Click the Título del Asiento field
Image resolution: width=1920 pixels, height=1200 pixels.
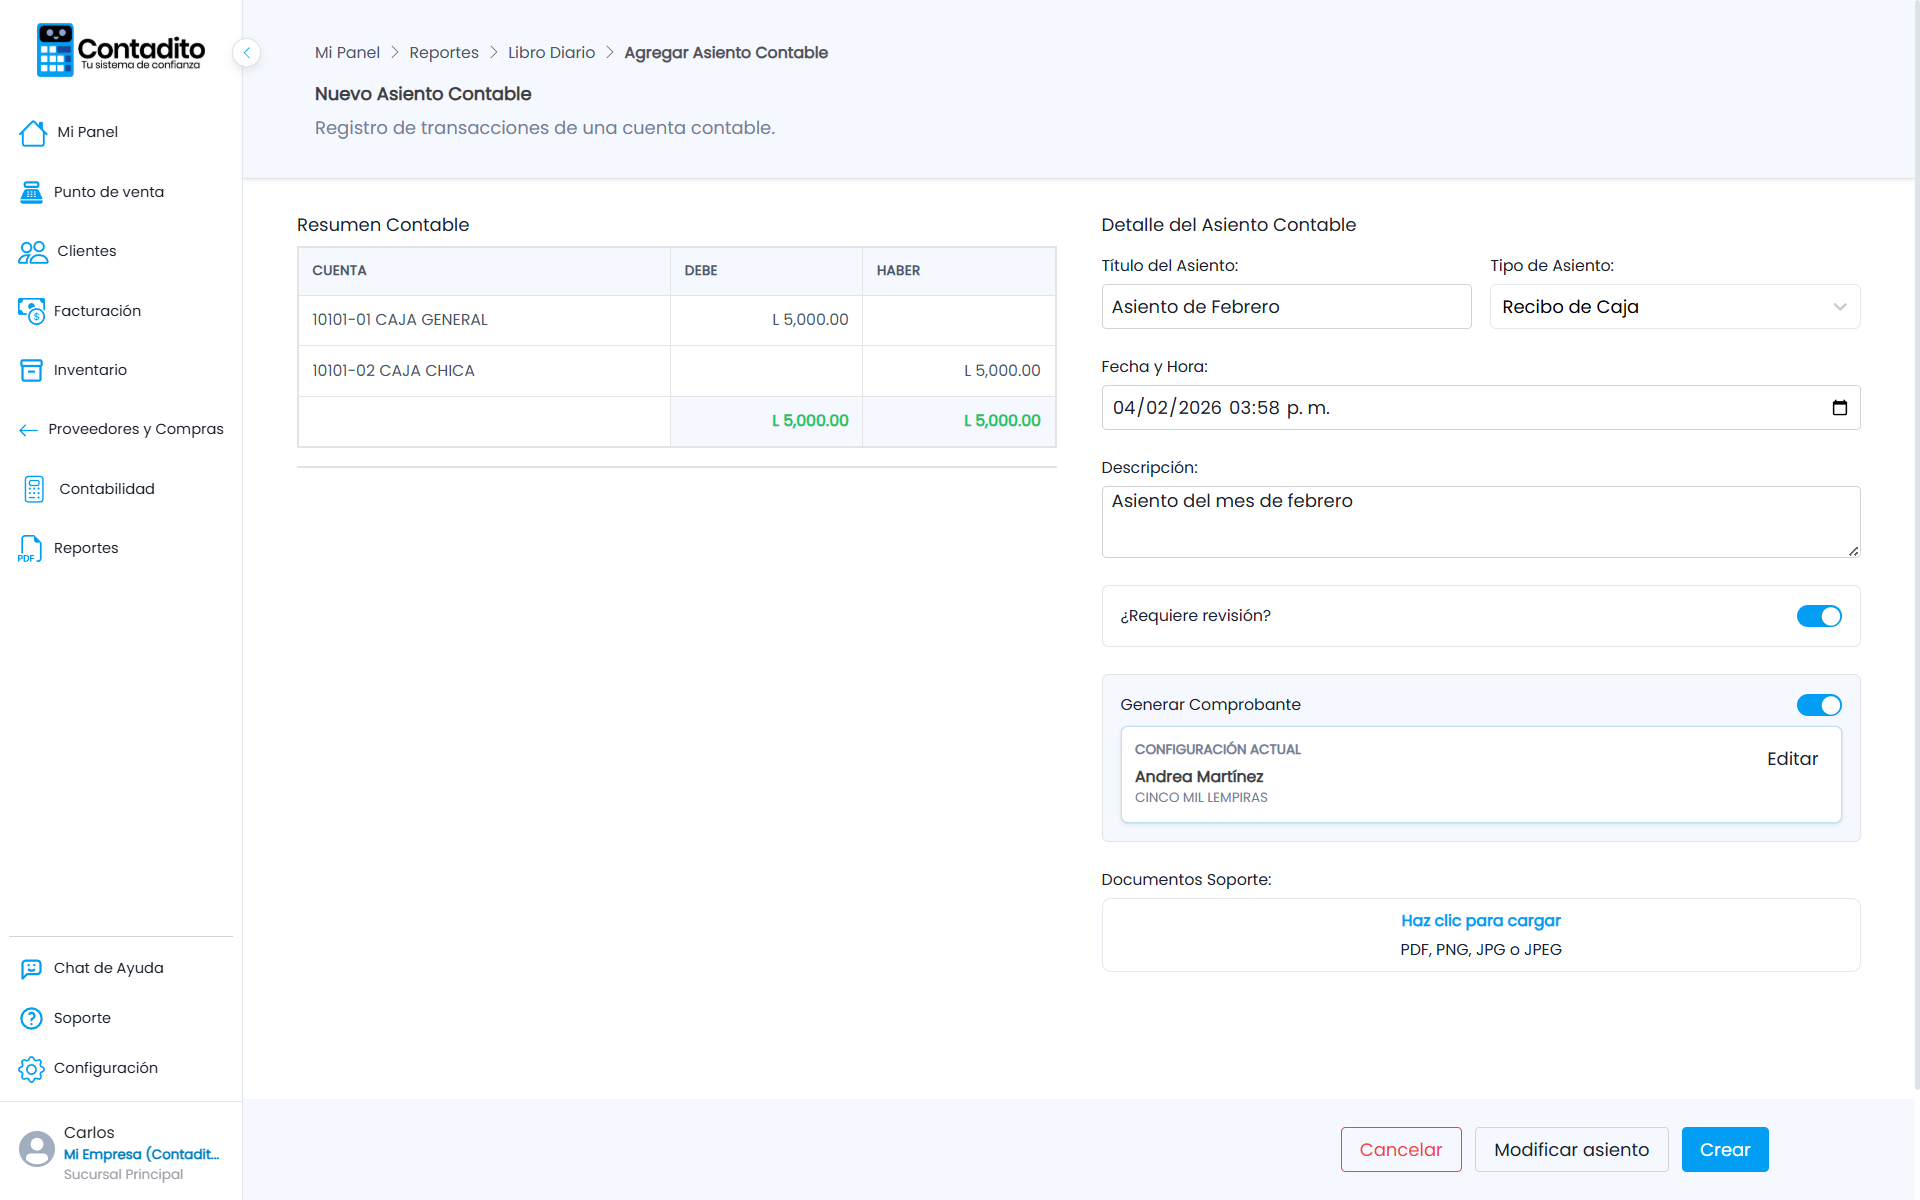tap(1286, 307)
